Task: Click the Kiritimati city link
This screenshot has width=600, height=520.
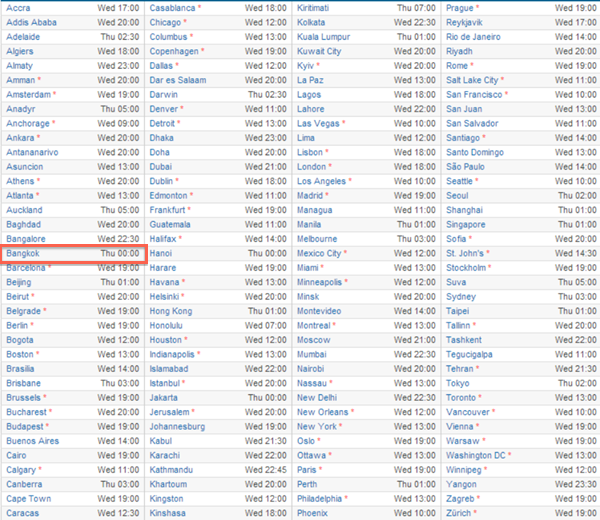Action: tap(317, 8)
